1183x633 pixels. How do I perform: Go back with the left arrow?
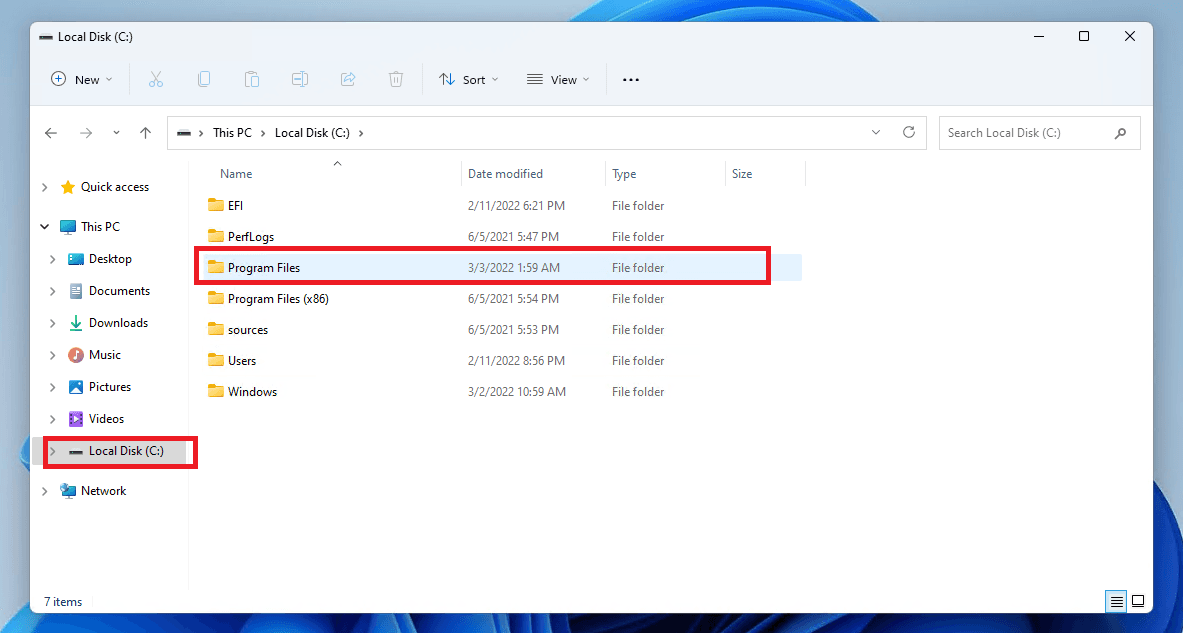pyautogui.click(x=51, y=133)
